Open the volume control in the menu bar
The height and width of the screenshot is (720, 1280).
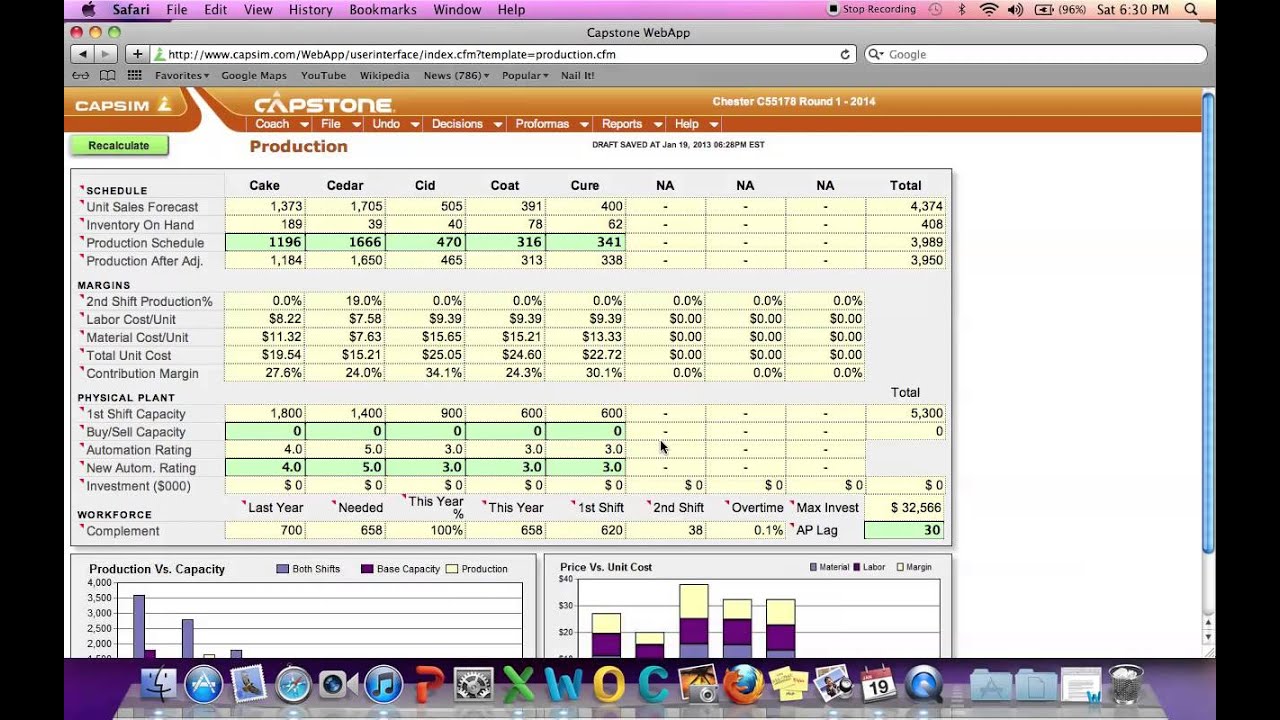[x=1015, y=9]
